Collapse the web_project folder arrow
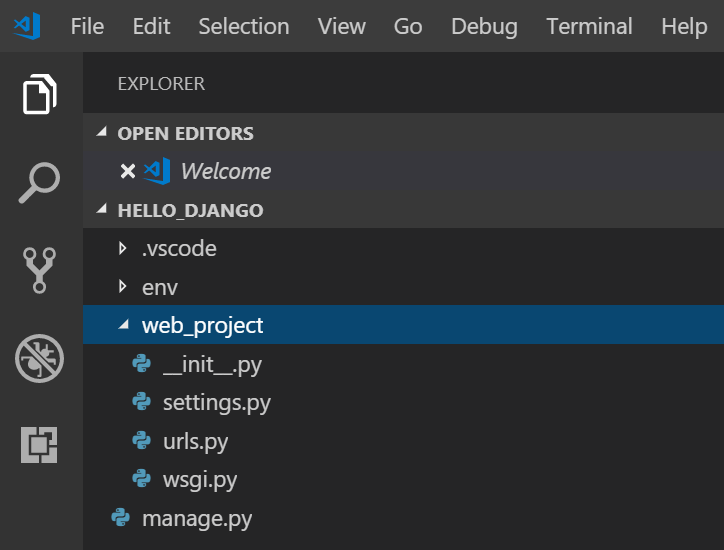 124,325
